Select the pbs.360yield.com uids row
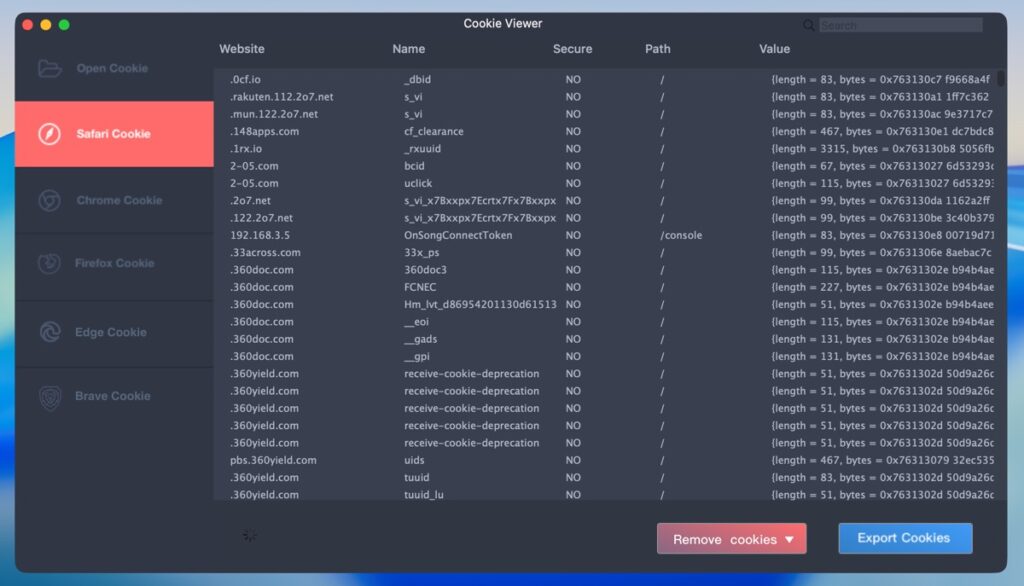This screenshot has height=586, width=1024. click(x=500, y=461)
